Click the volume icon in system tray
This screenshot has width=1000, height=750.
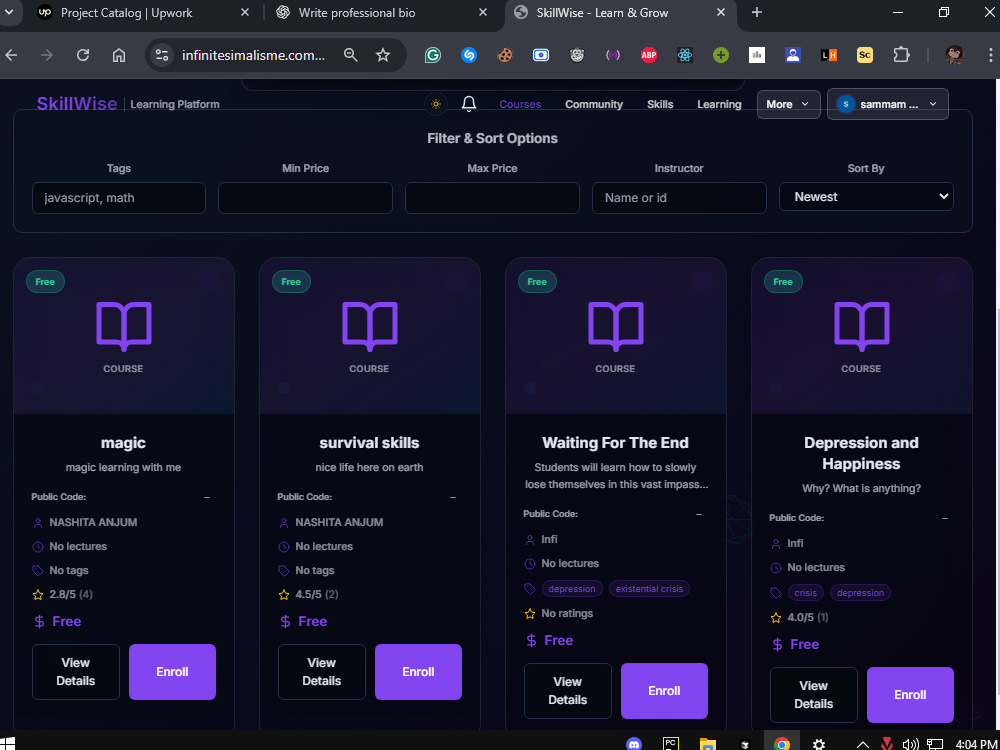[911, 744]
